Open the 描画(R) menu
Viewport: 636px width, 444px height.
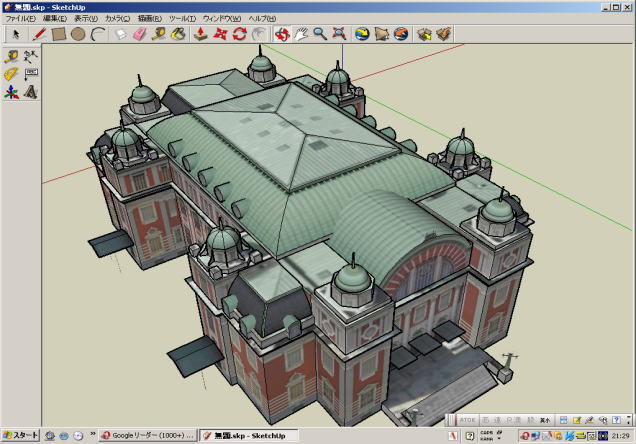150,19
